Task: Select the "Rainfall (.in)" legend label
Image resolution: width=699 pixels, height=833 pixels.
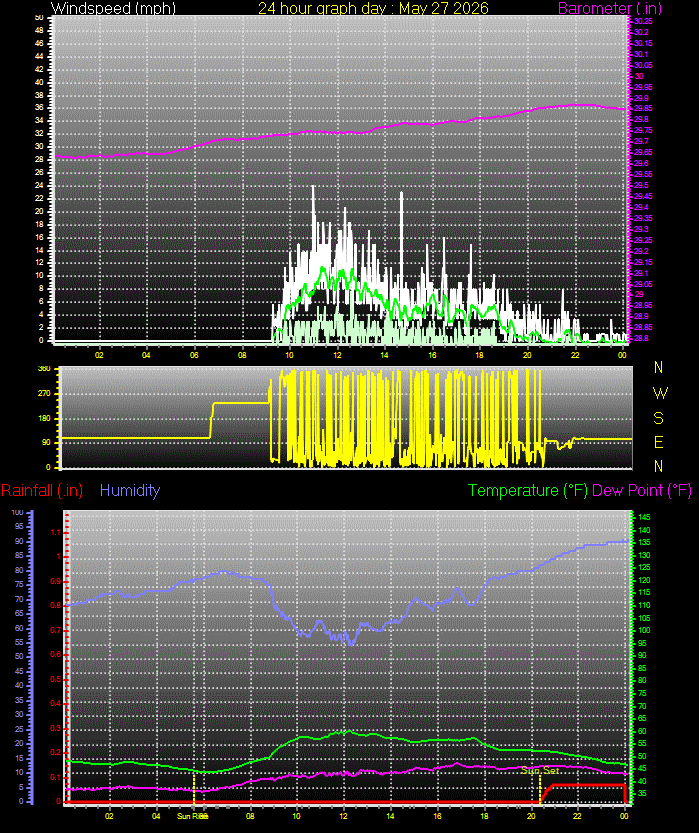Action: pyautogui.click(x=42, y=490)
